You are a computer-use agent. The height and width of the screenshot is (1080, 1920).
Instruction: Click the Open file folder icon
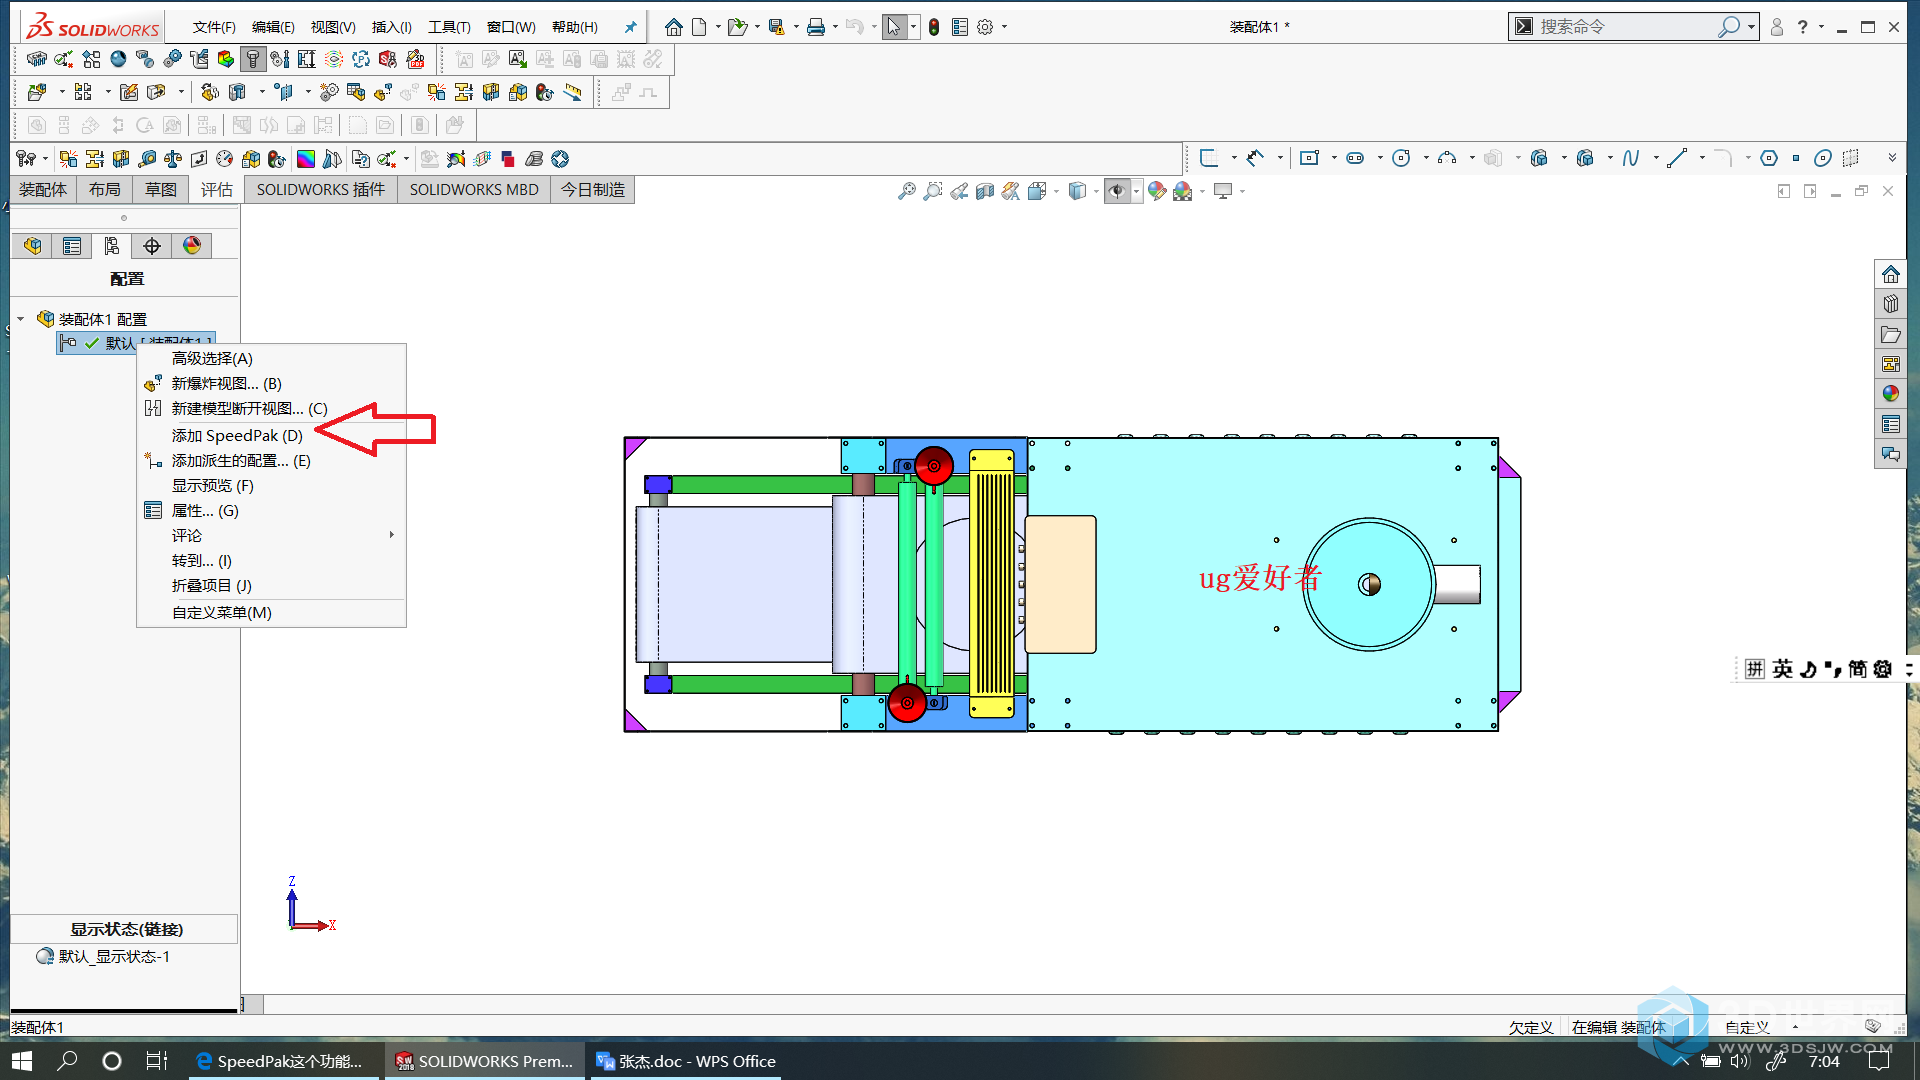click(x=737, y=27)
